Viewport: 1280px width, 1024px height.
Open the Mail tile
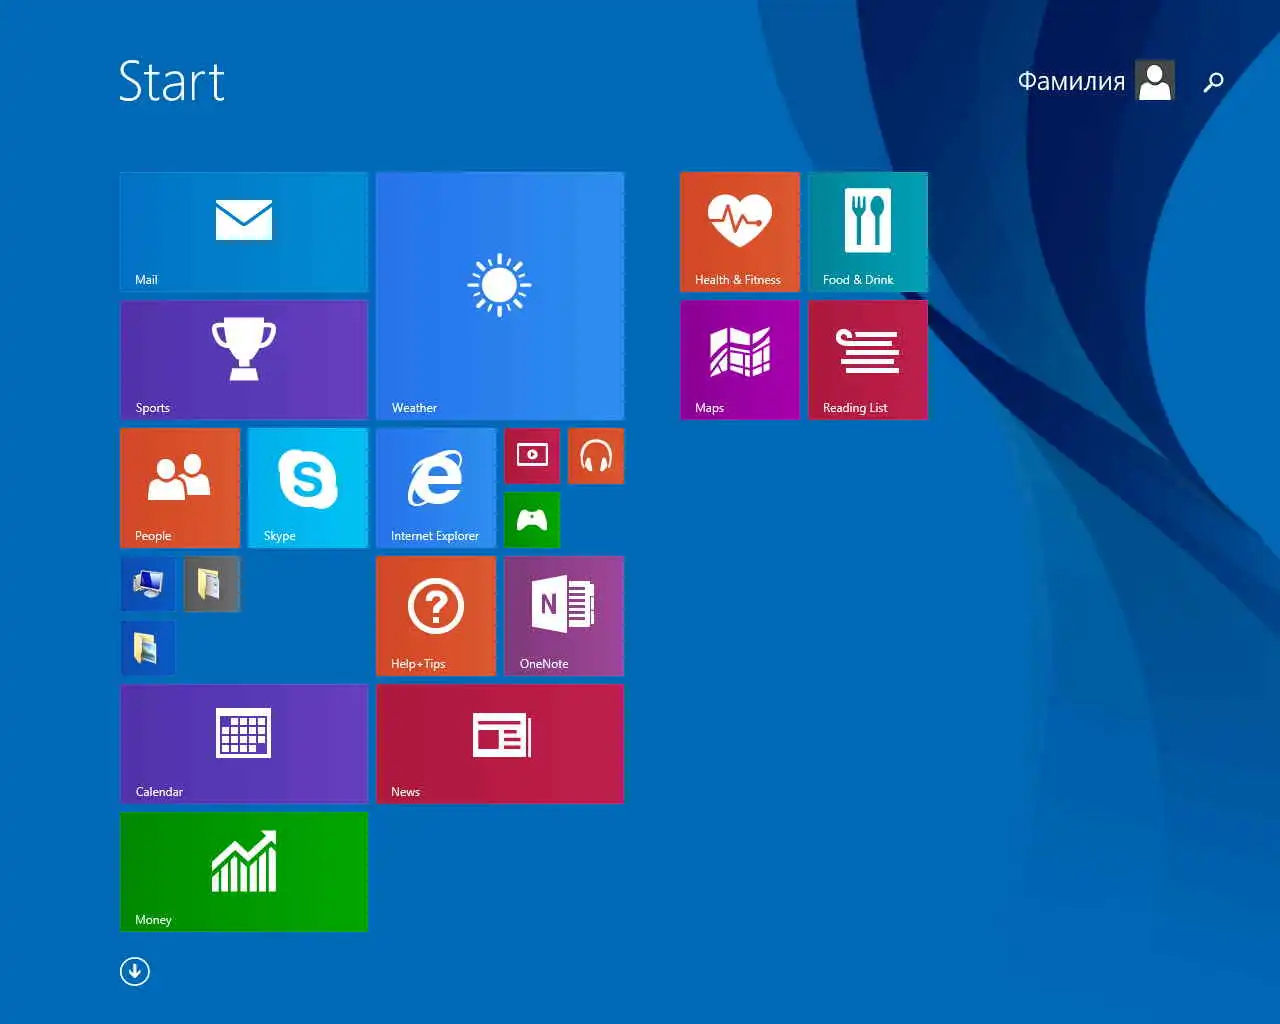pyautogui.click(x=244, y=232)
